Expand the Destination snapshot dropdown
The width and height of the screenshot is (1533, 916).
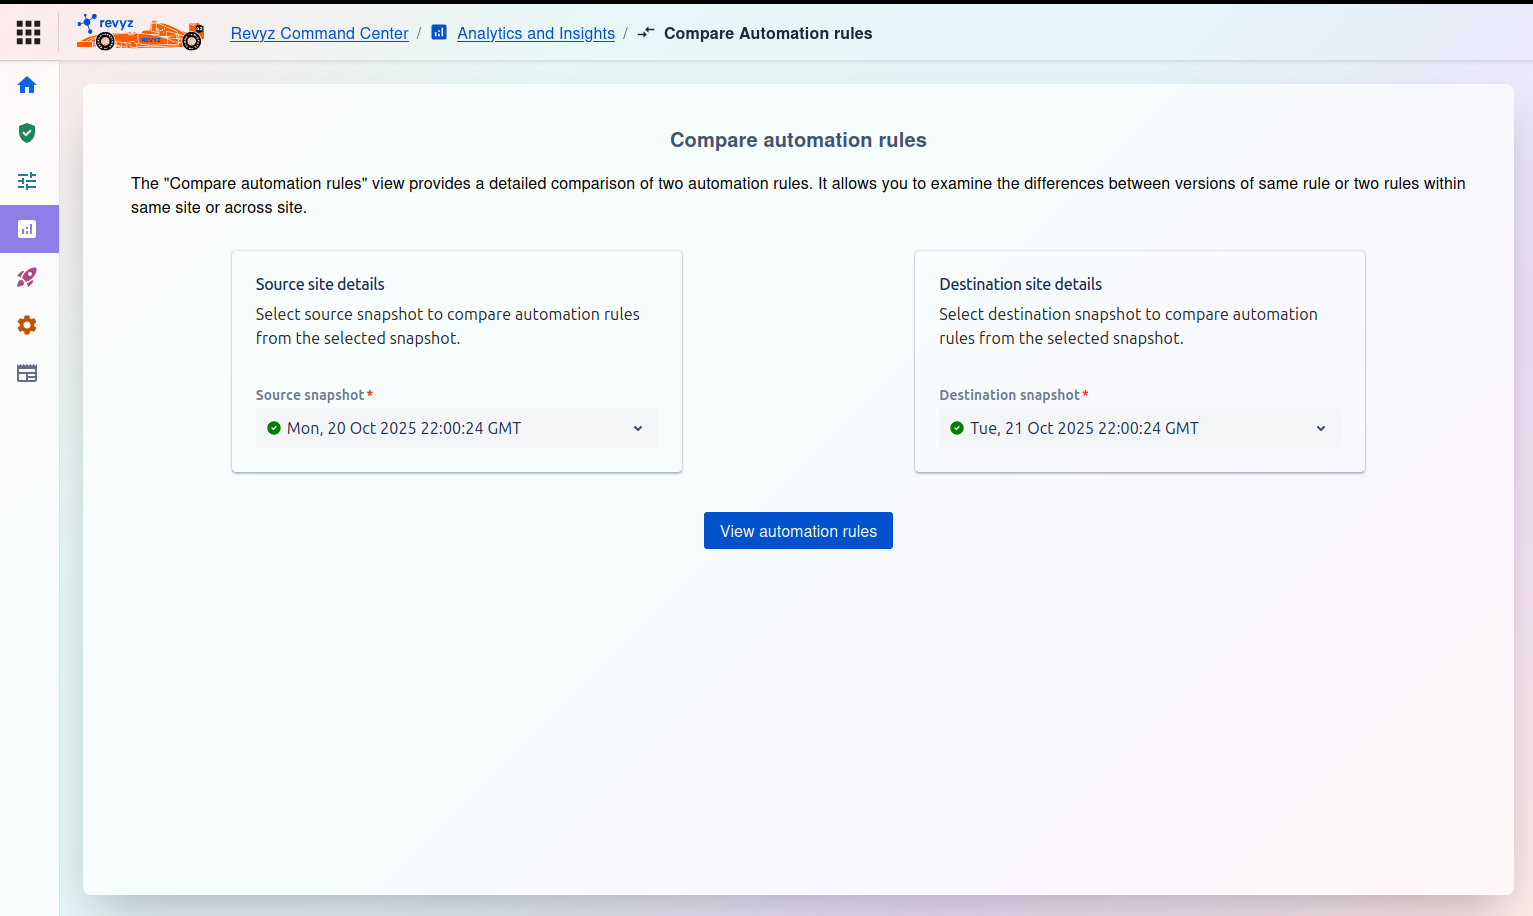point(1139,428)
